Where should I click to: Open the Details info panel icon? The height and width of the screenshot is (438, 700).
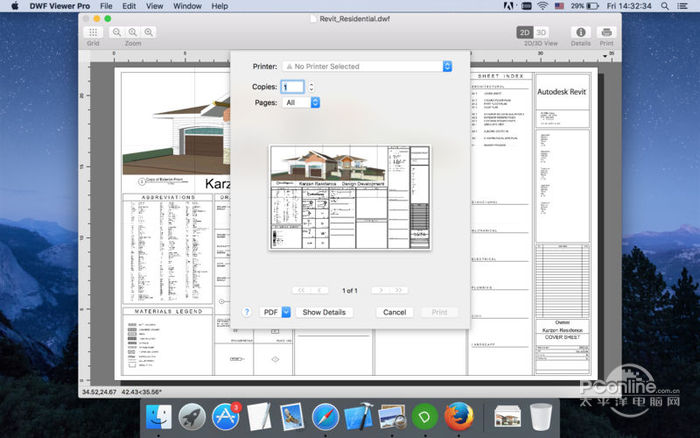tap(580, 32)
